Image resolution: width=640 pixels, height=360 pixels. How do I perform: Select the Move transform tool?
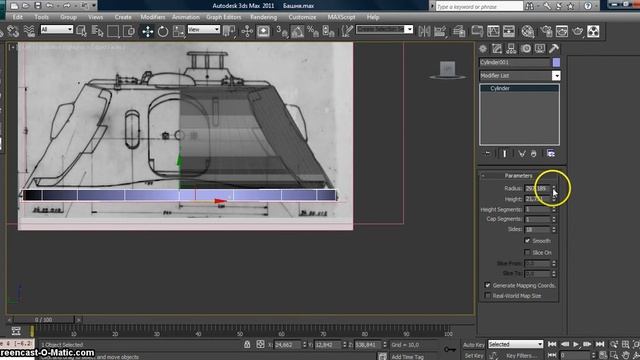coord(147,31)
